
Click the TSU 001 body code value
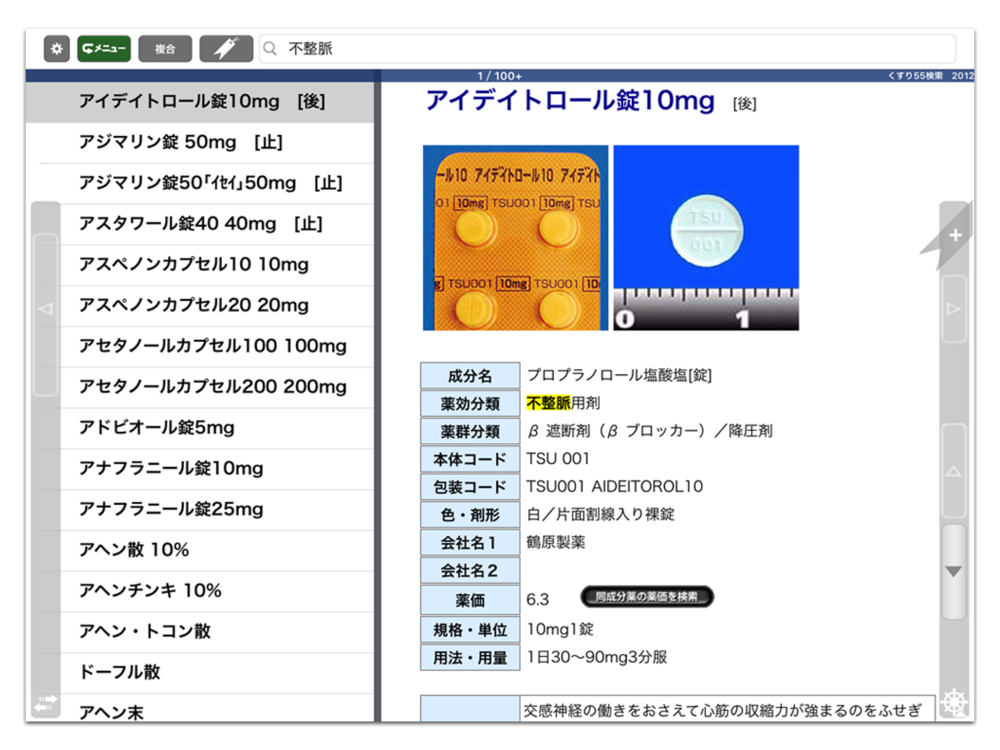pos(558,459)
